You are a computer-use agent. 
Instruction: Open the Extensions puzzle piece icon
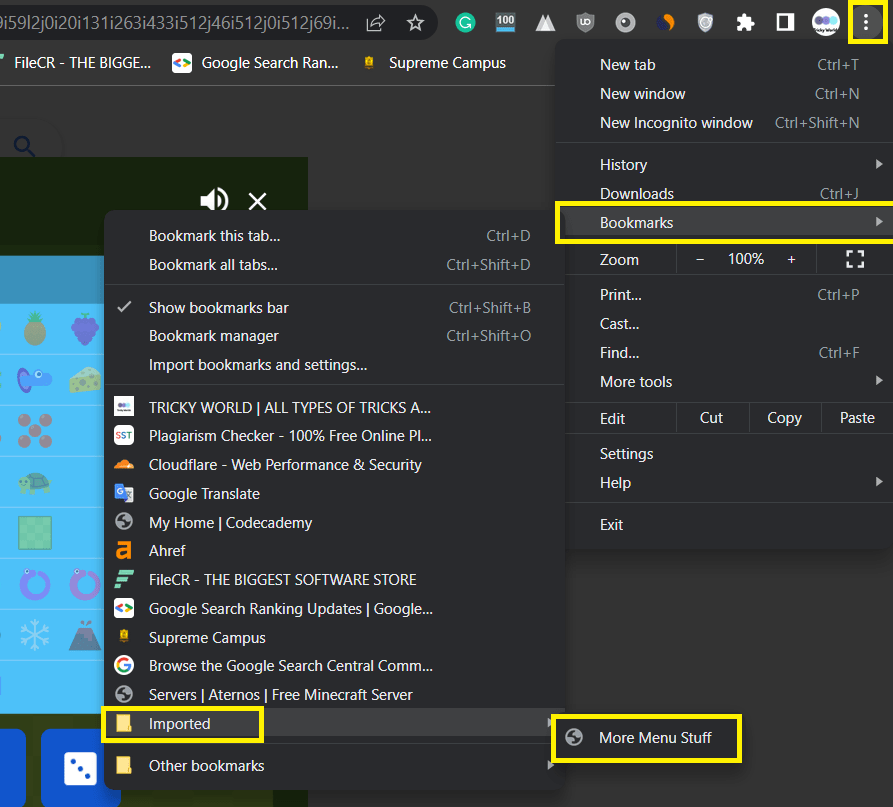click(745, 22)
